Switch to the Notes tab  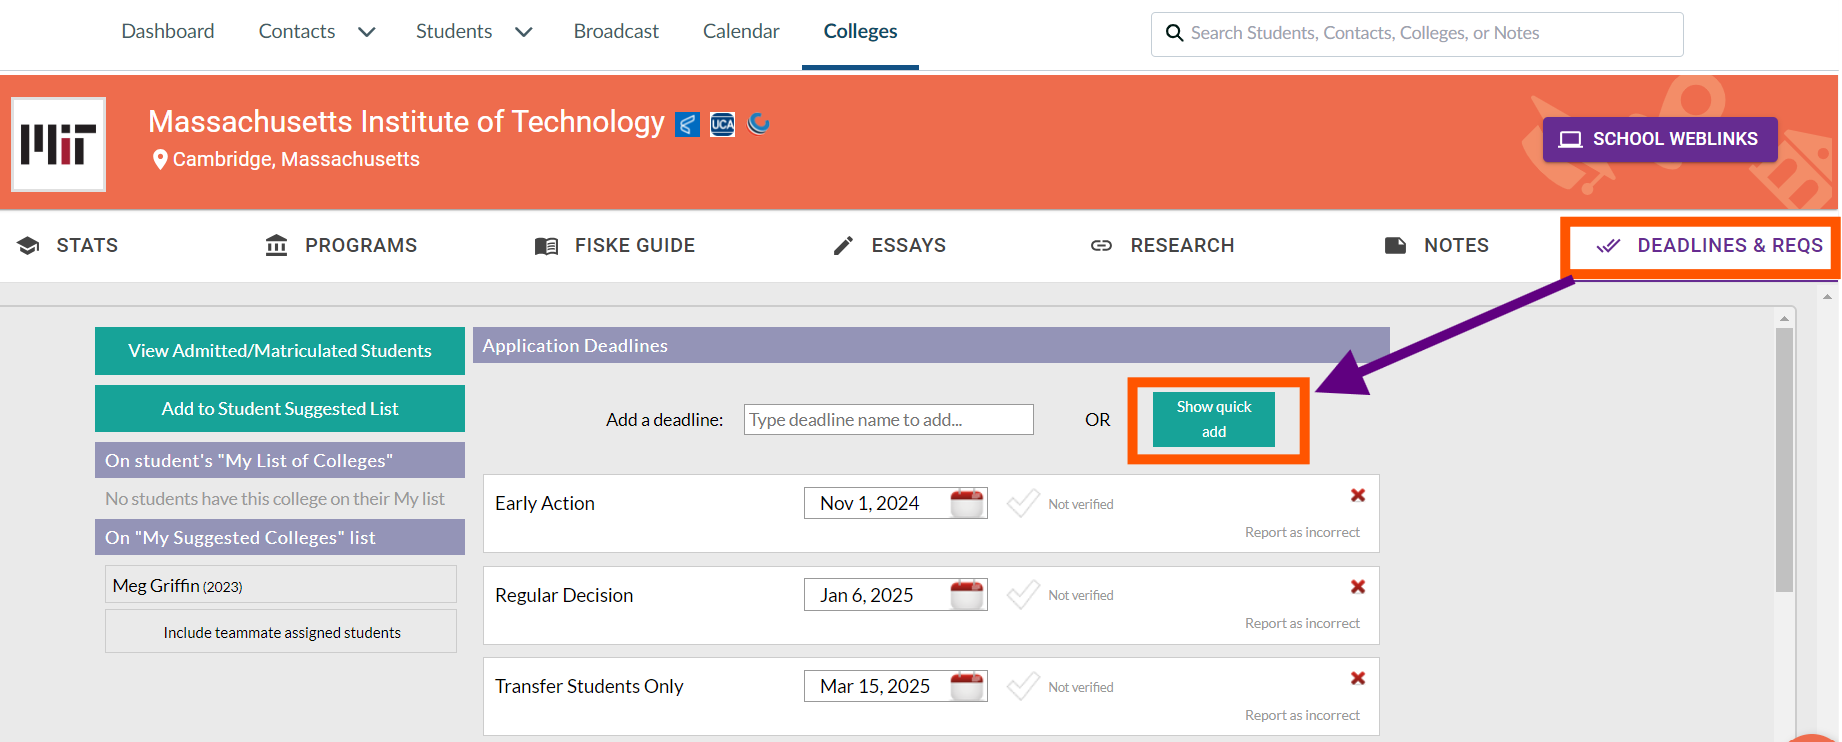pyautogui.click(x=1437, y=245)
